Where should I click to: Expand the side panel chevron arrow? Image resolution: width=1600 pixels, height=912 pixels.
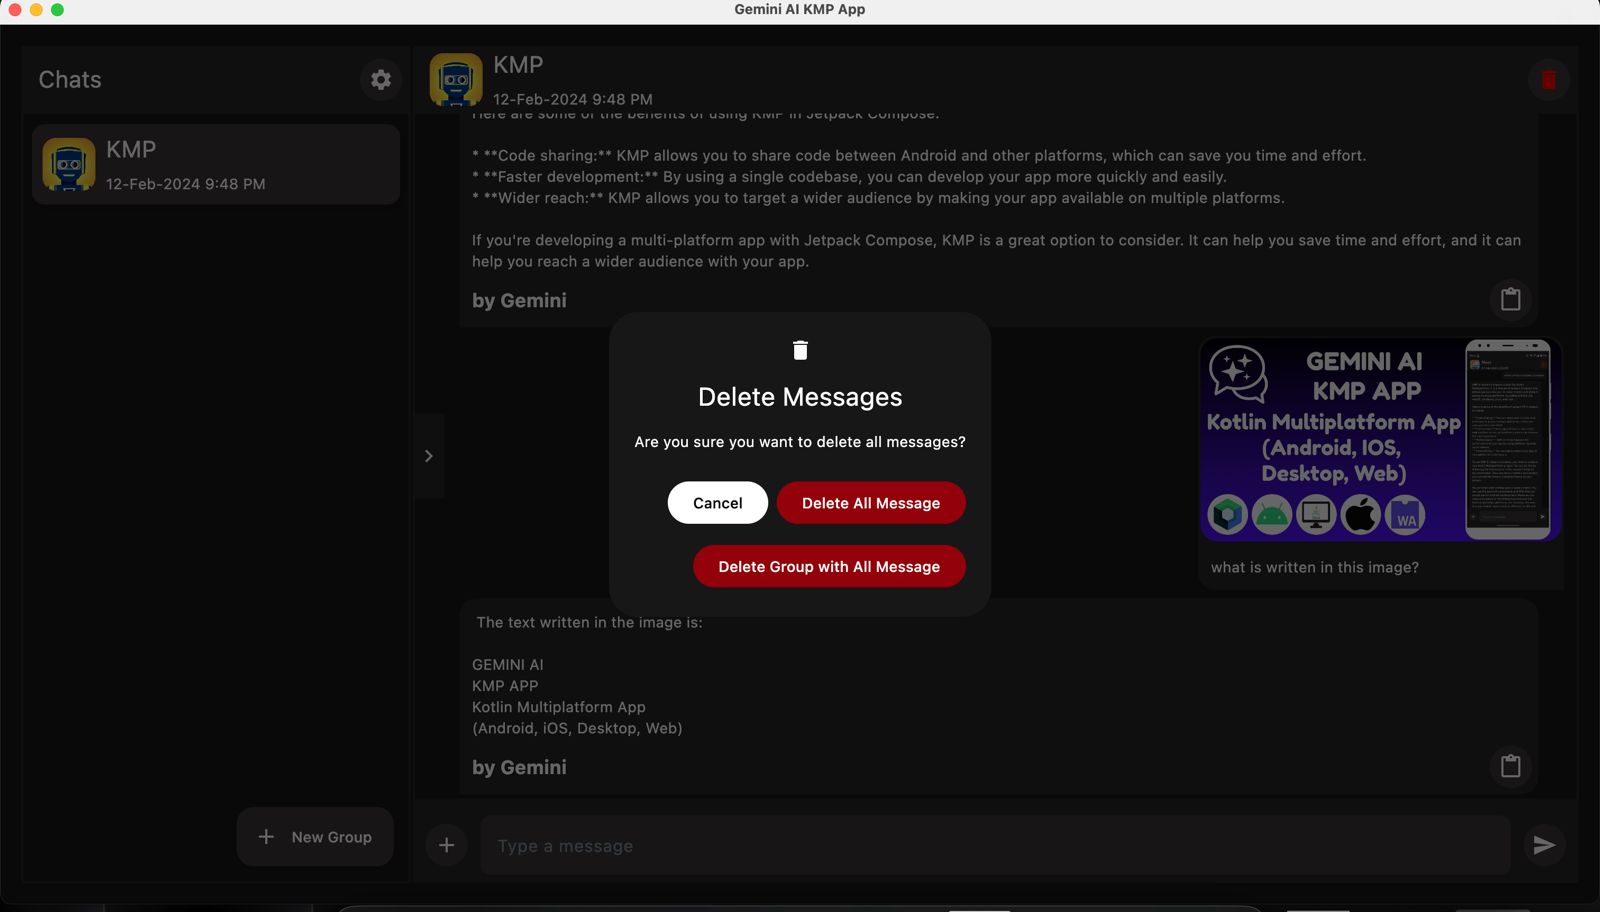tap(429, 456)
